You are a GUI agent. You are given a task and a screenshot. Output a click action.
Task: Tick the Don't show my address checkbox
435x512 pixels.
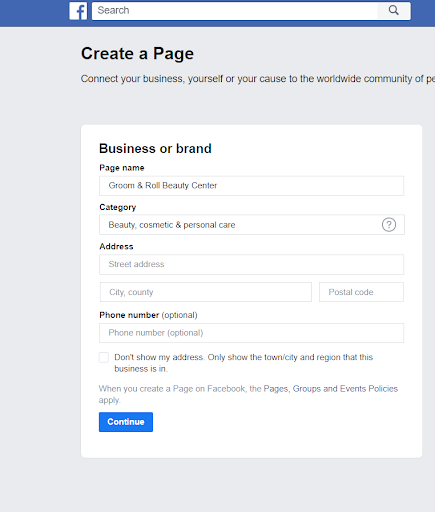click(104, 357)
